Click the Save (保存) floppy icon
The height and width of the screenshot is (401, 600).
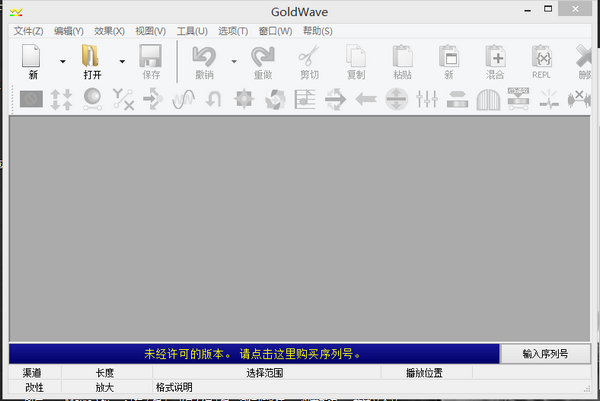(x=150, y=56)
